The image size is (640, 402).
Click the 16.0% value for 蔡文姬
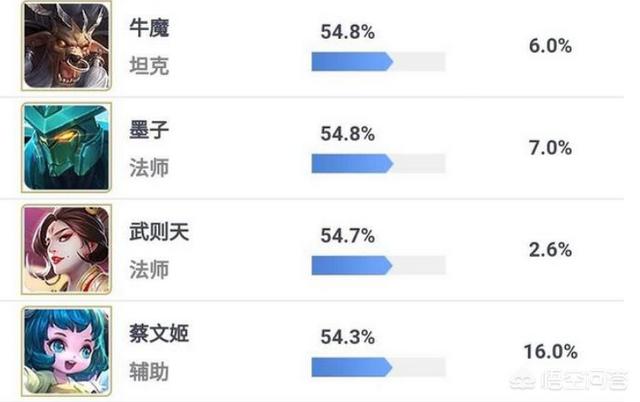tap(550, 352)
